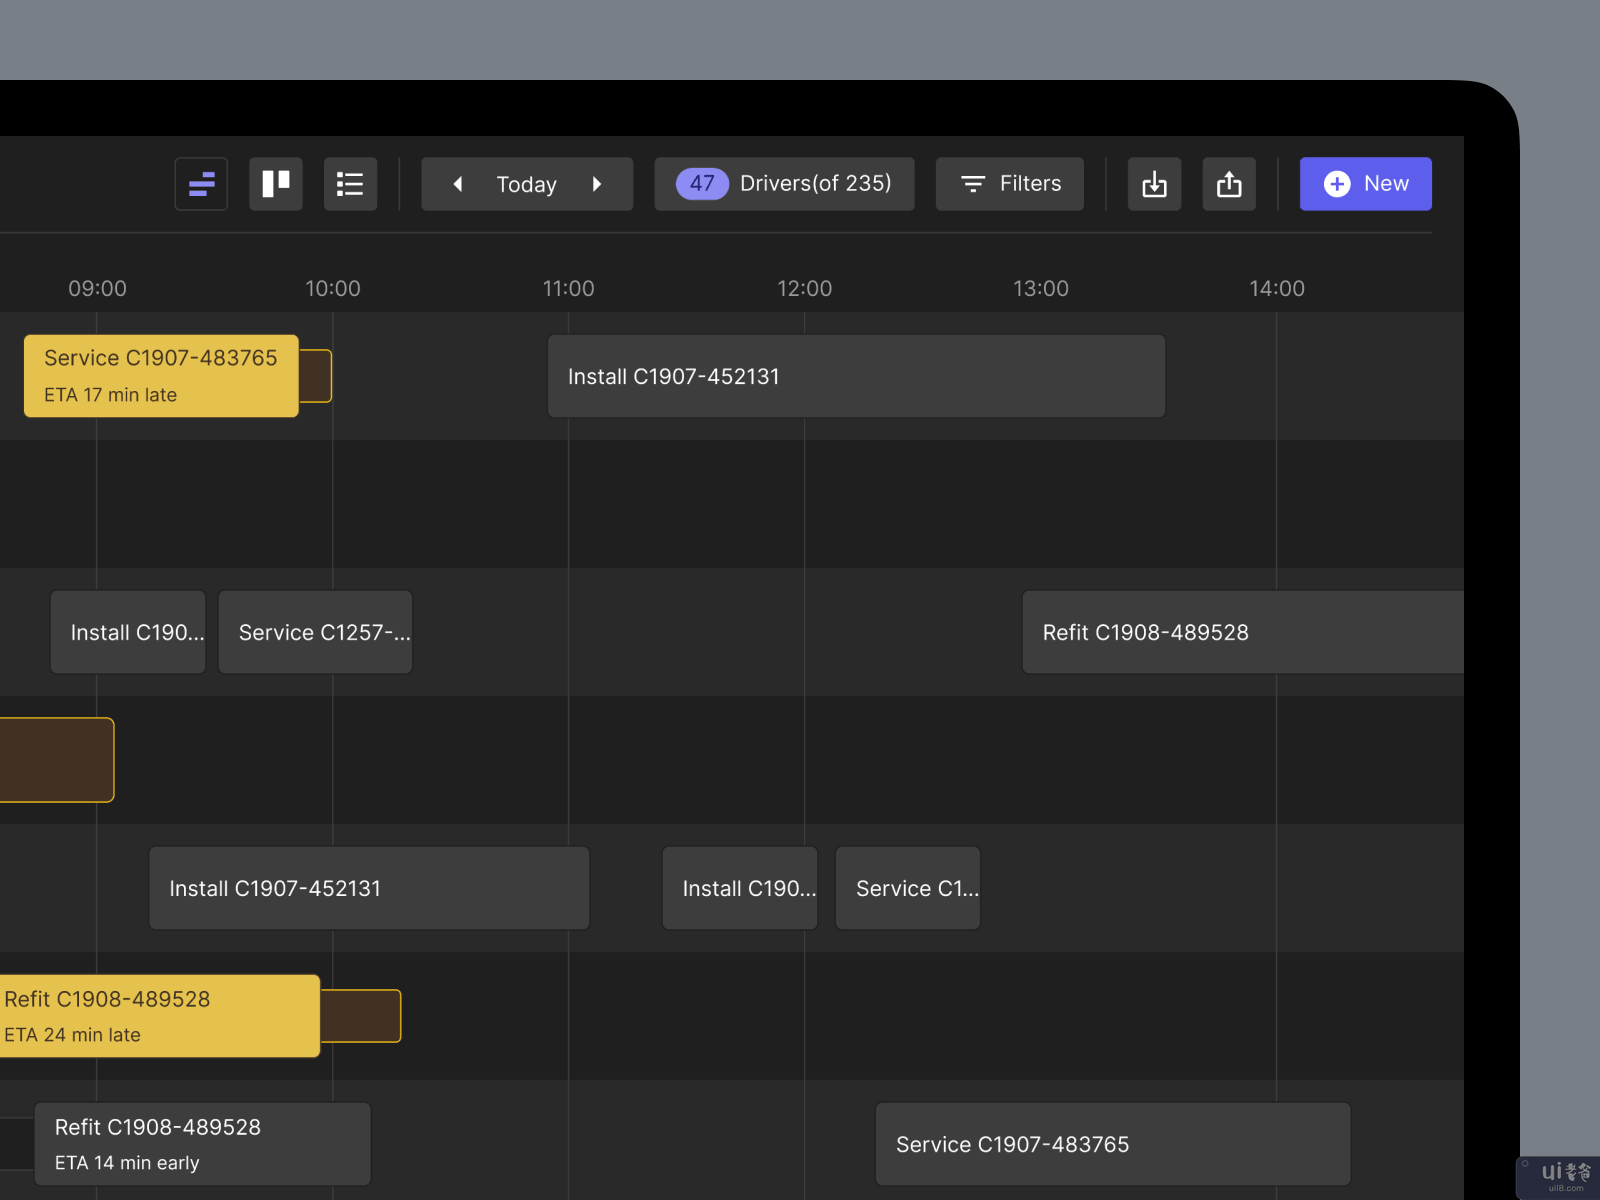The height and width of the screenshot is (1200, 1600).
Task: Click the Today date label
Action: [526, 185]
